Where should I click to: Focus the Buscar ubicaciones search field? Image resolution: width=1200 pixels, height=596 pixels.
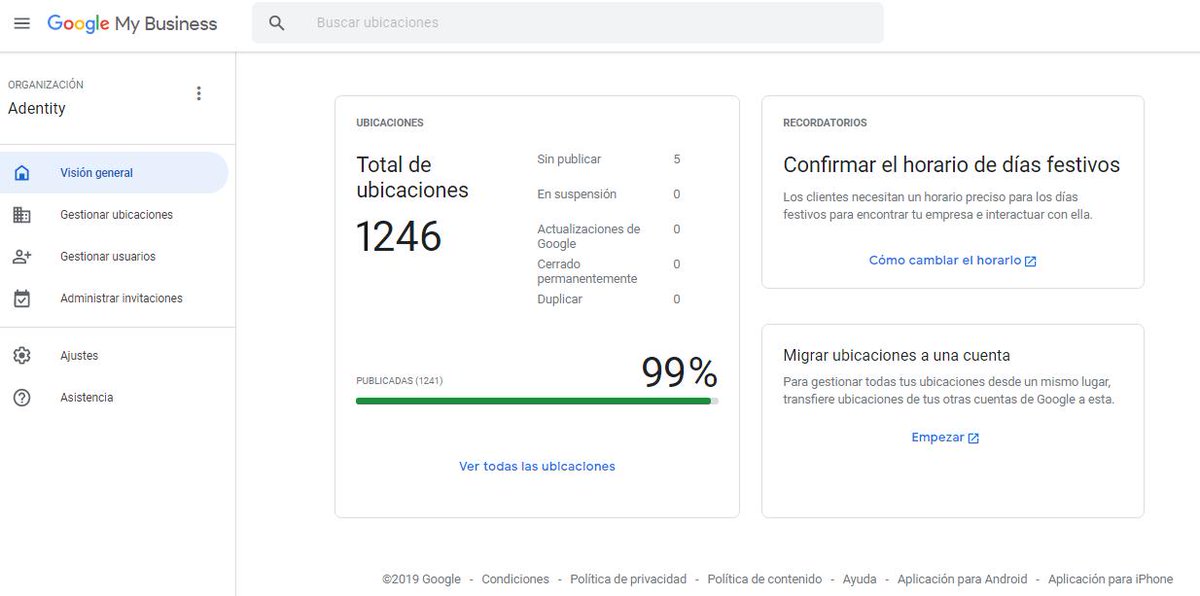click(x=567, y=23)
